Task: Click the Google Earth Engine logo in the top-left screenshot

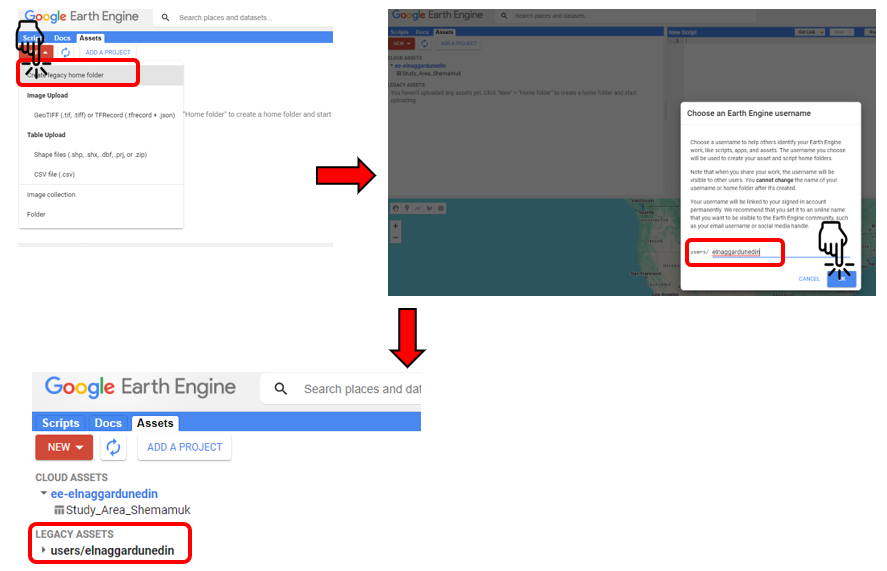Action: pos(81,16)
